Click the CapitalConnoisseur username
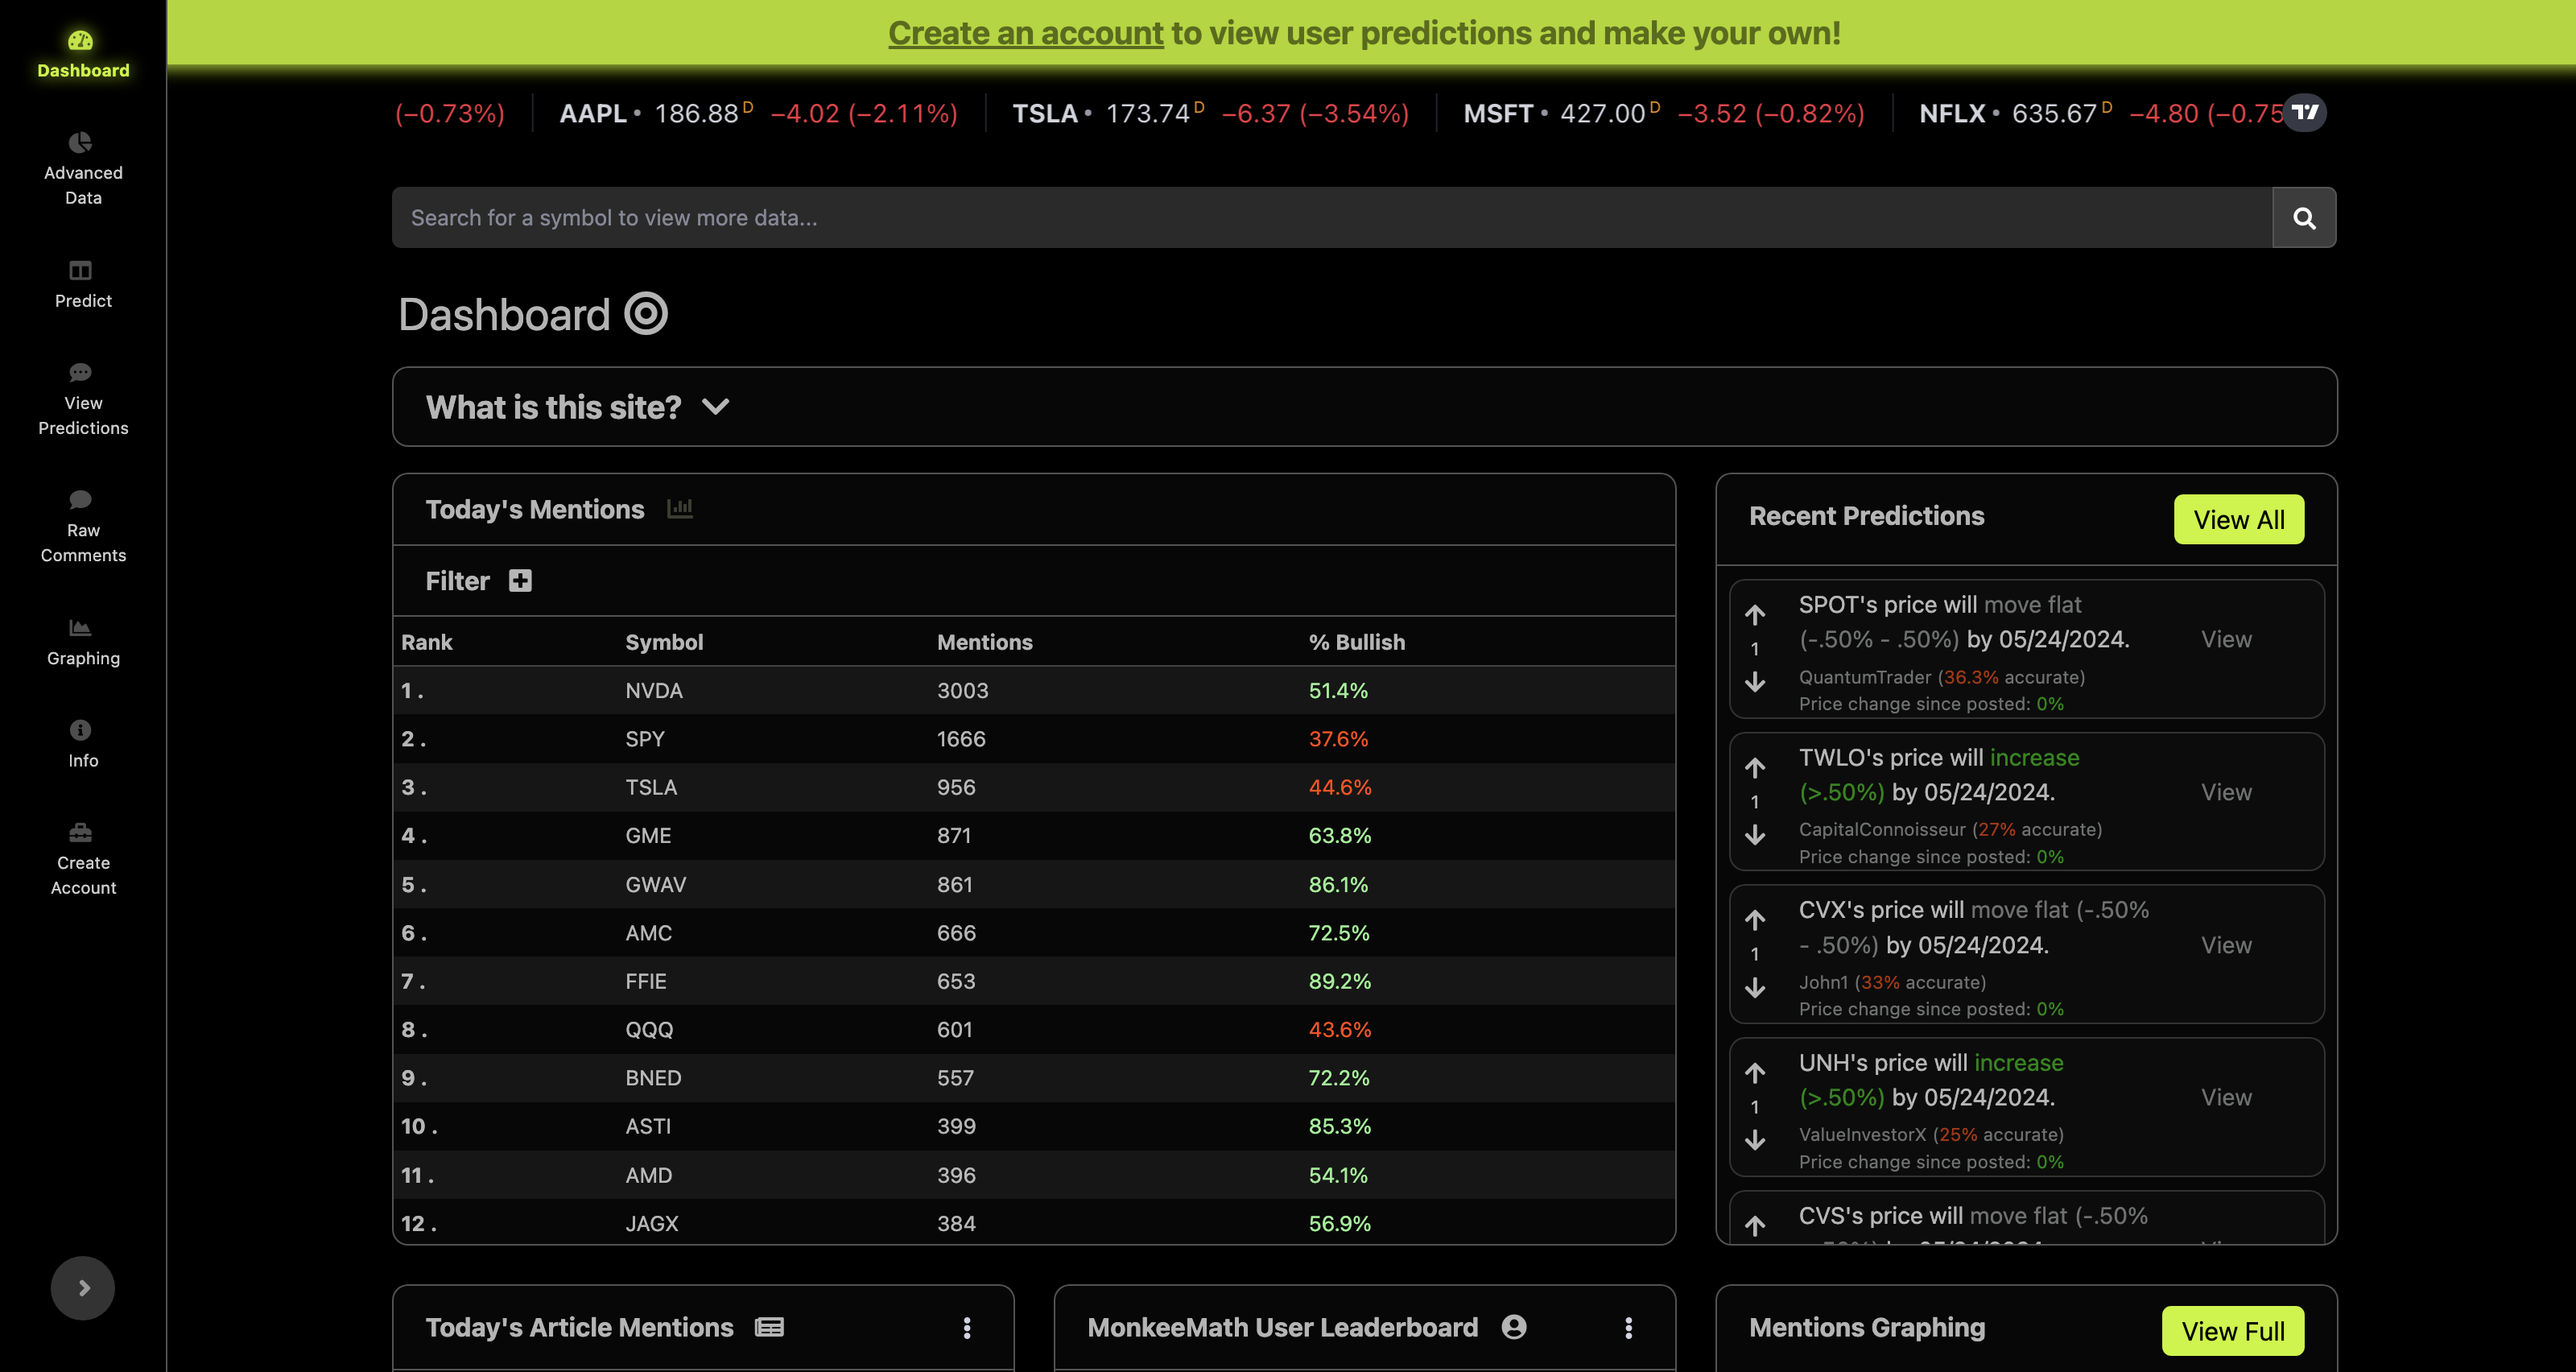The image size is (2576, 1372). pos(1882,829)
